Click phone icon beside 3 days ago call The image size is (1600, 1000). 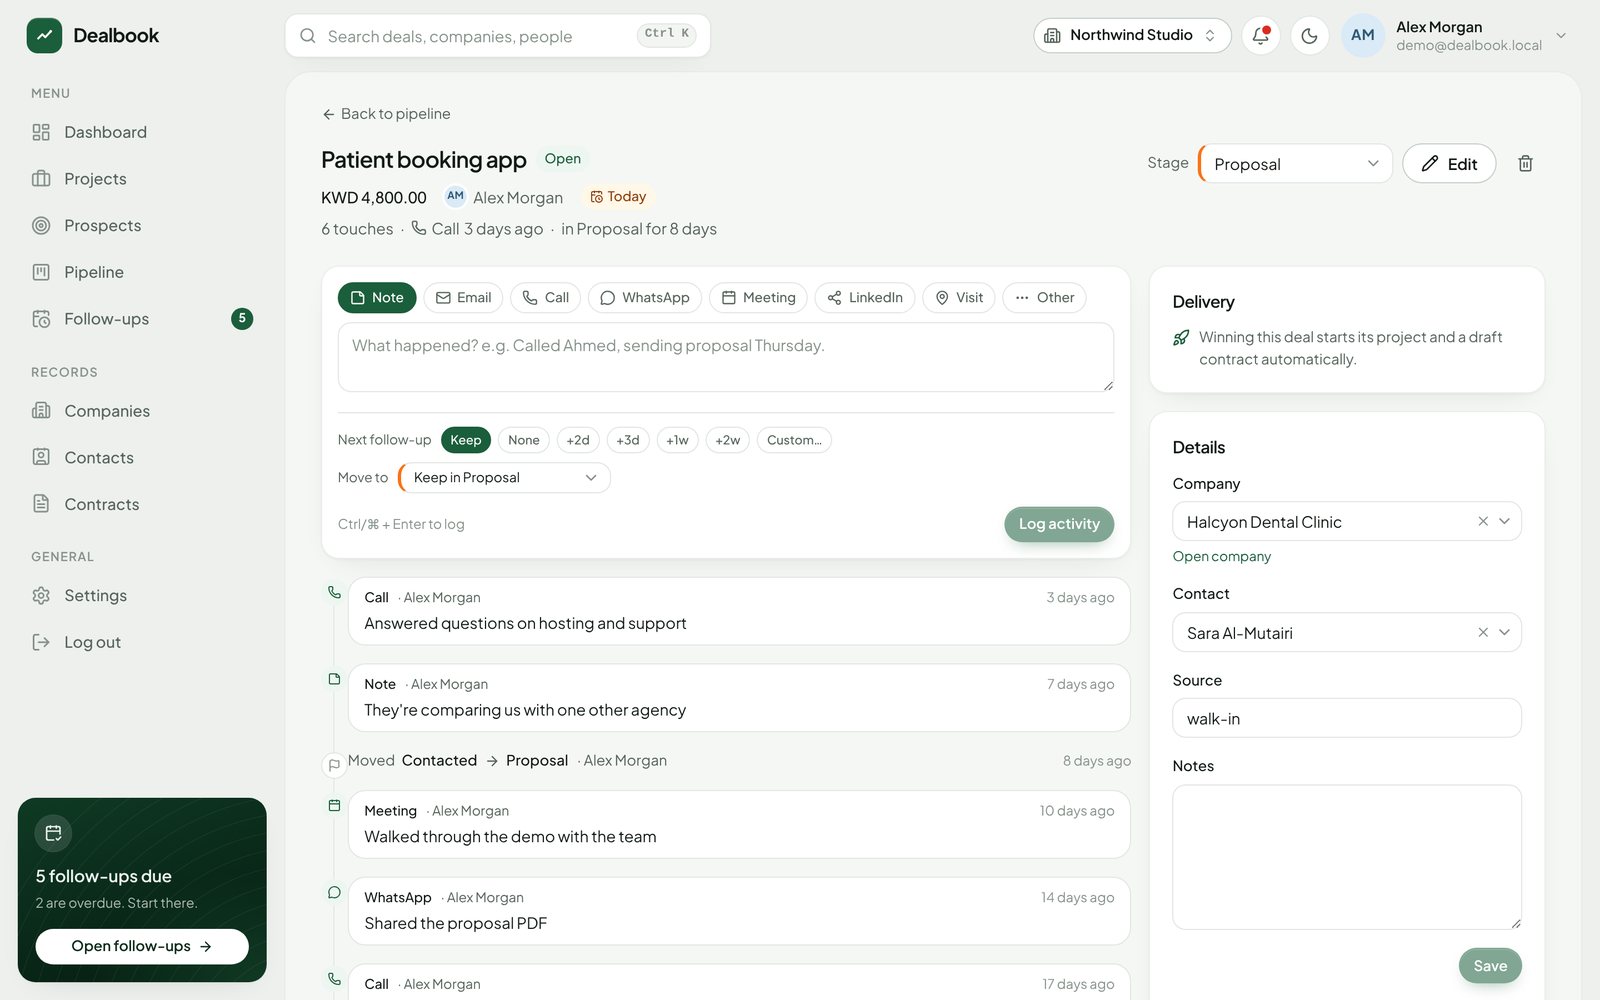click(x=334, y=592)
